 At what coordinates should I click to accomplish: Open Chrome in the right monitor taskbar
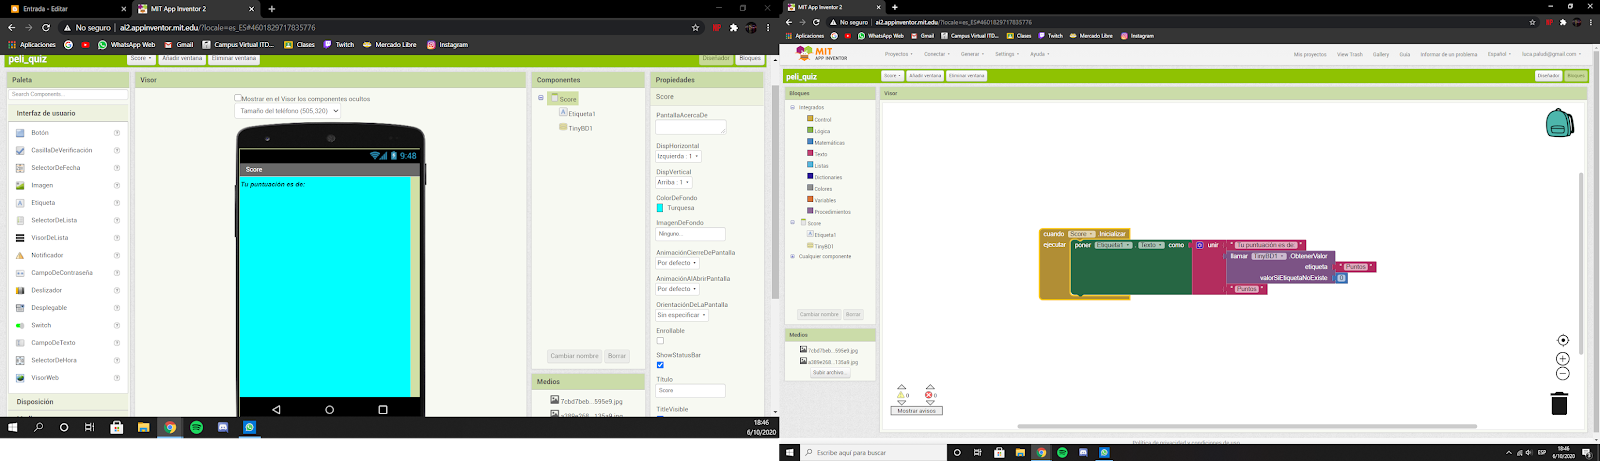click(x=1041, y=453)
